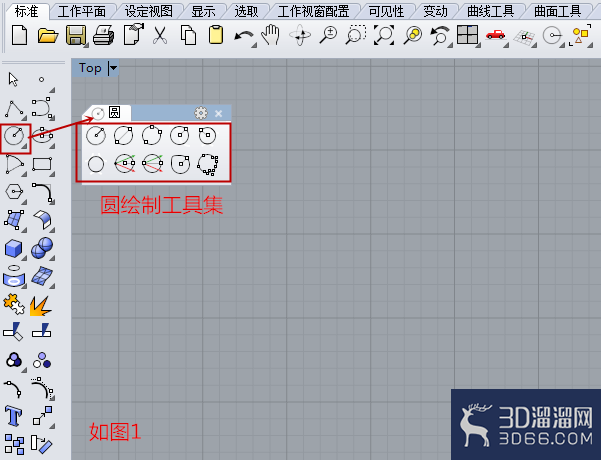Select the box solid tool
The height and width of the screenshot is (460, 601).
click(x=13, y=248)
